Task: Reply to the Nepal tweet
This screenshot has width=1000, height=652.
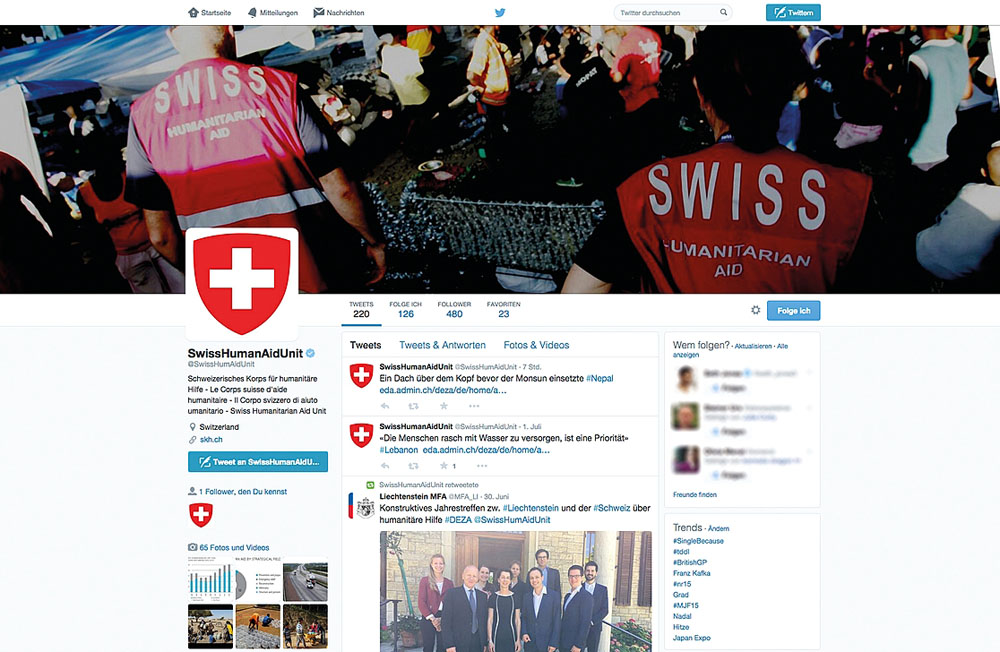Action: [385, 406]
